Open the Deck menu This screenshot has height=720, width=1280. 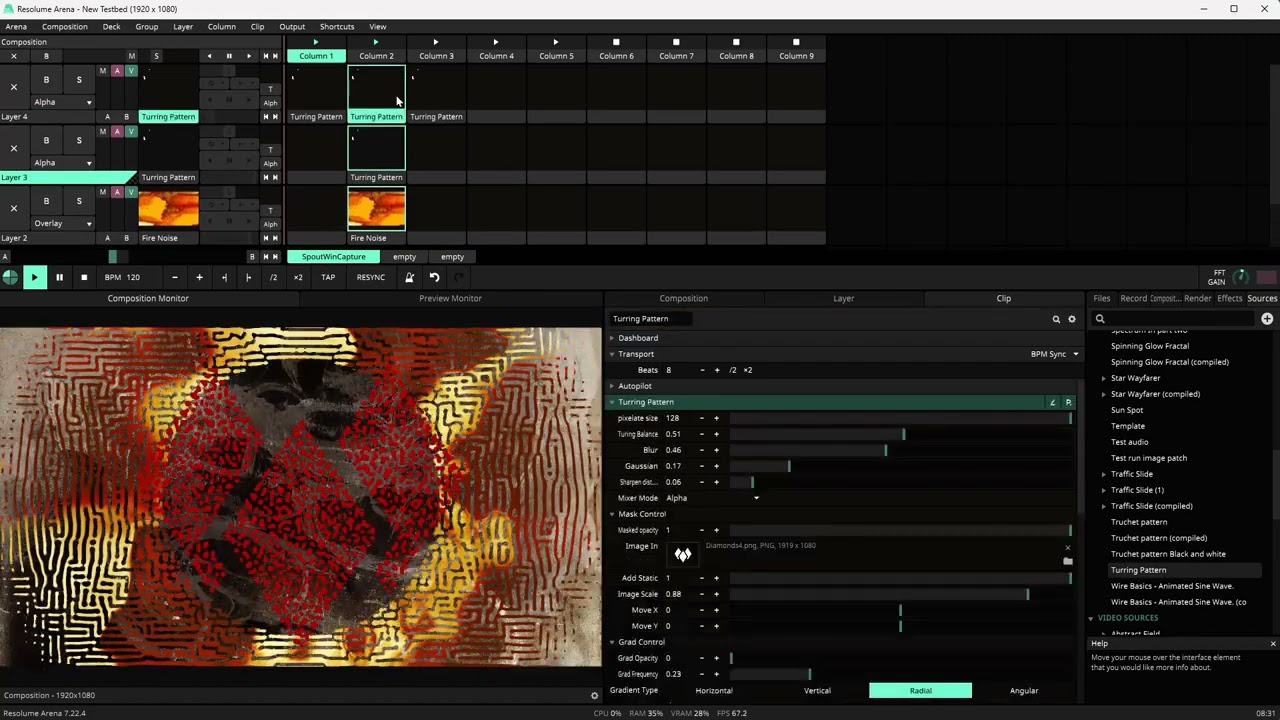click(111, 26)
